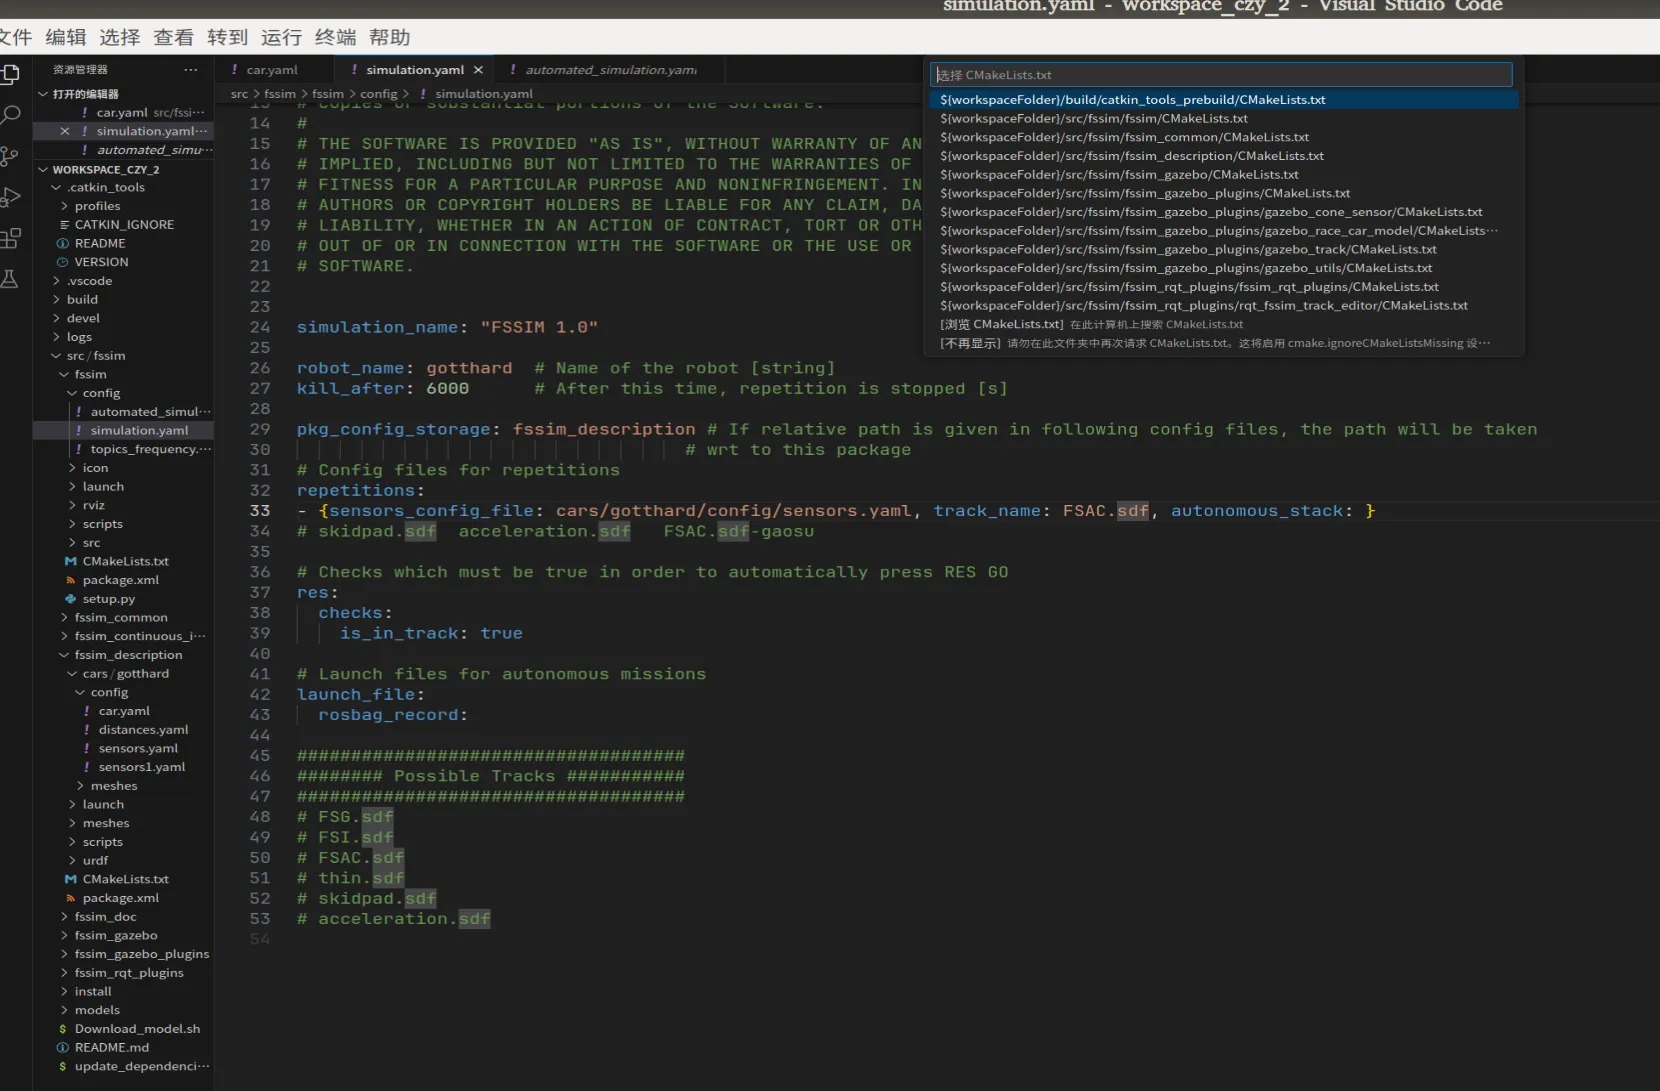Switch to the car.yaml editor tab
The height and width of the screenshot is (1091, 1660).
pos(271,70)
